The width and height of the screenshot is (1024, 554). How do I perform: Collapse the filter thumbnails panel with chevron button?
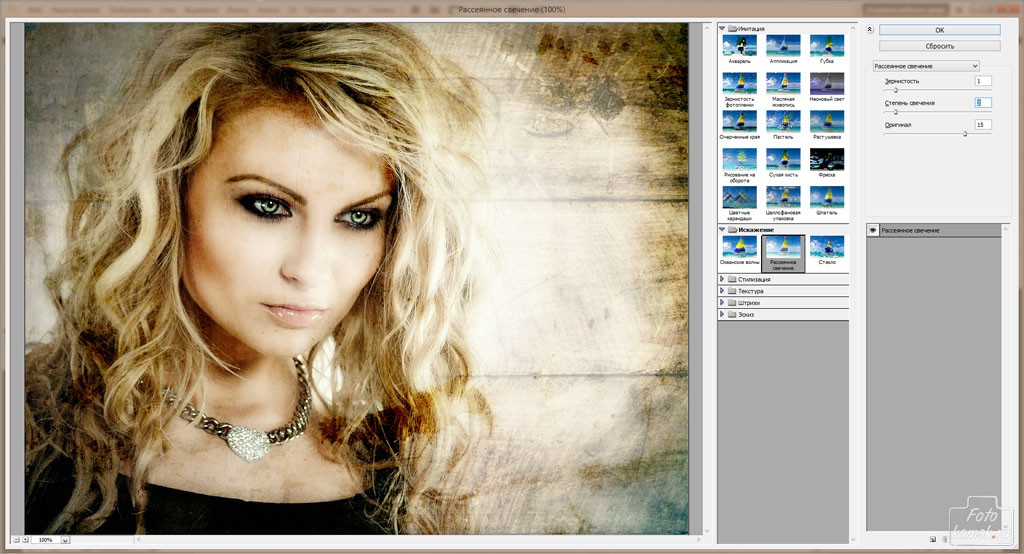point(870,30)
